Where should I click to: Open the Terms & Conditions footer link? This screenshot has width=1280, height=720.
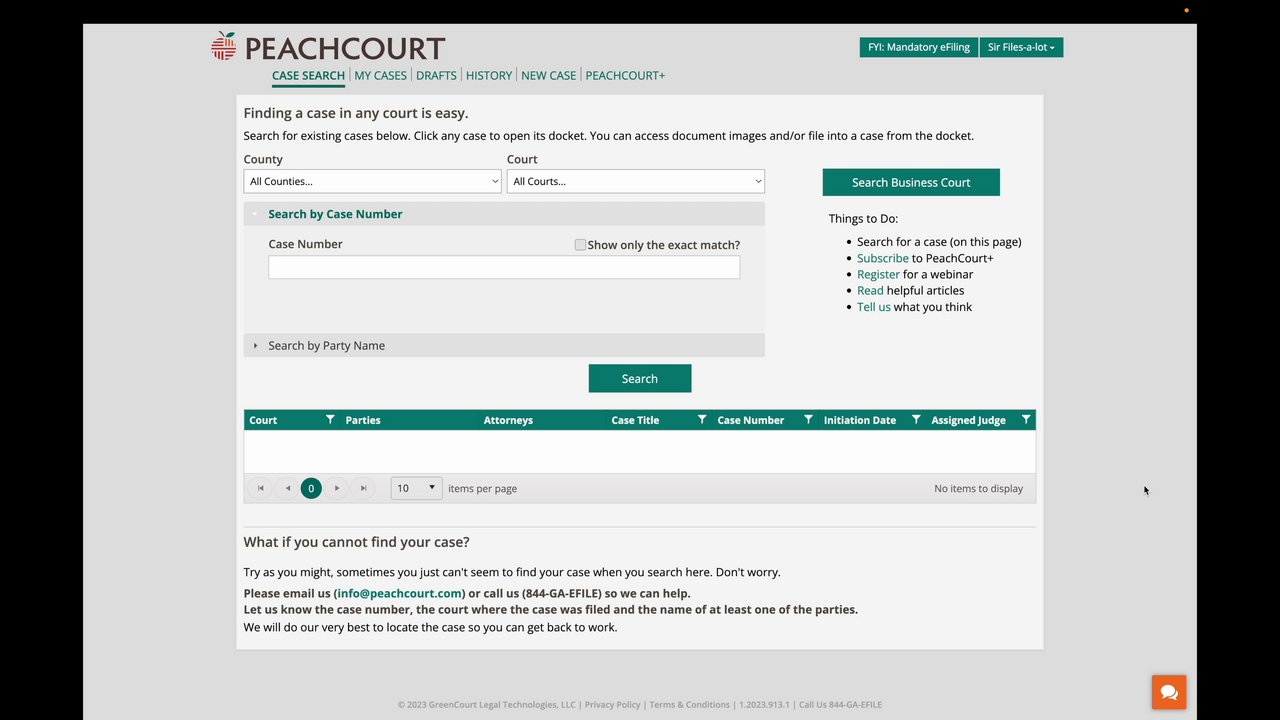coord(690,704)
